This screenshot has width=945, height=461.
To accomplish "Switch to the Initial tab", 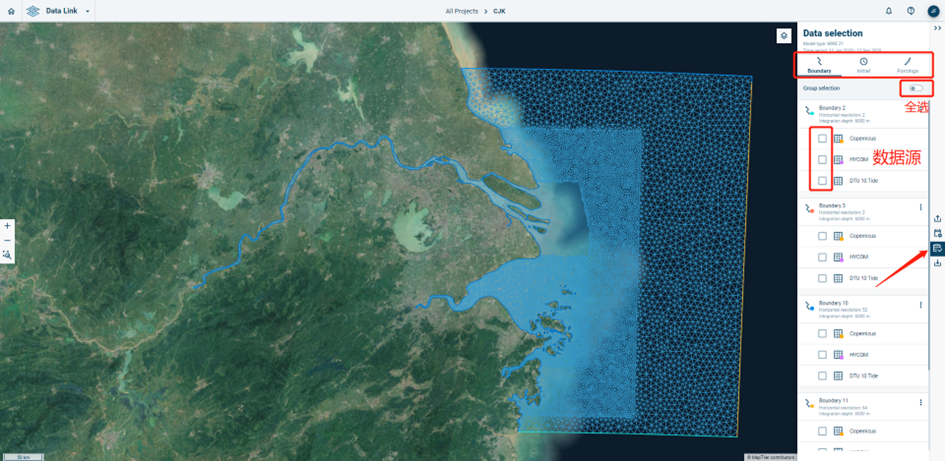I will 864,66.
